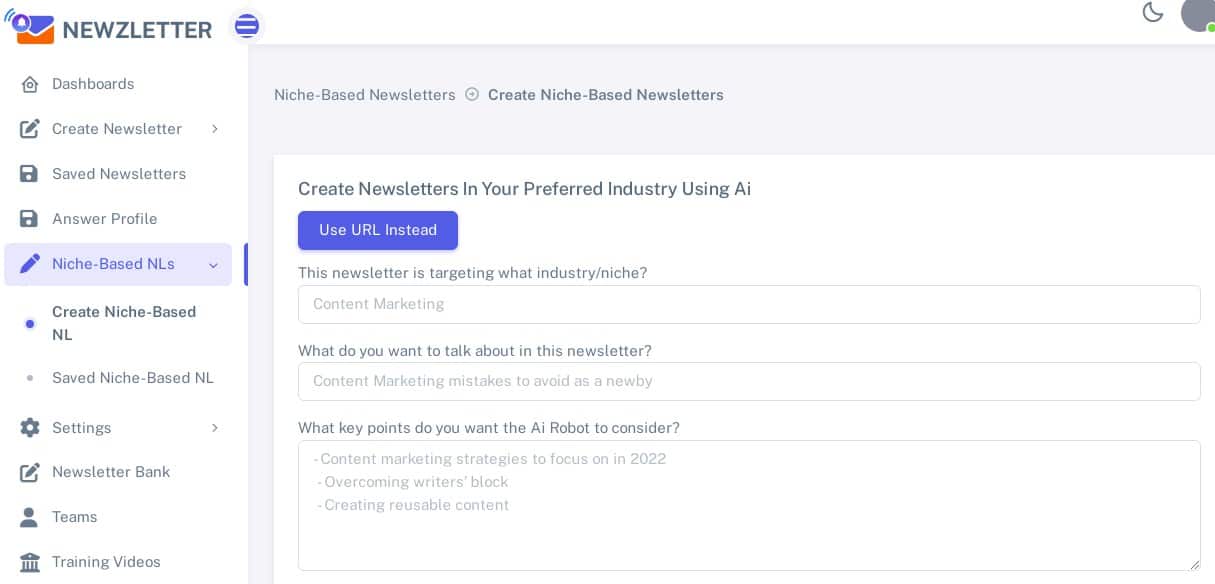Image resolution: width=1215 pixels, height=584 pixels.
Task: Switch to dark mode with moon icon
Action: click(x=1153, y=13)
